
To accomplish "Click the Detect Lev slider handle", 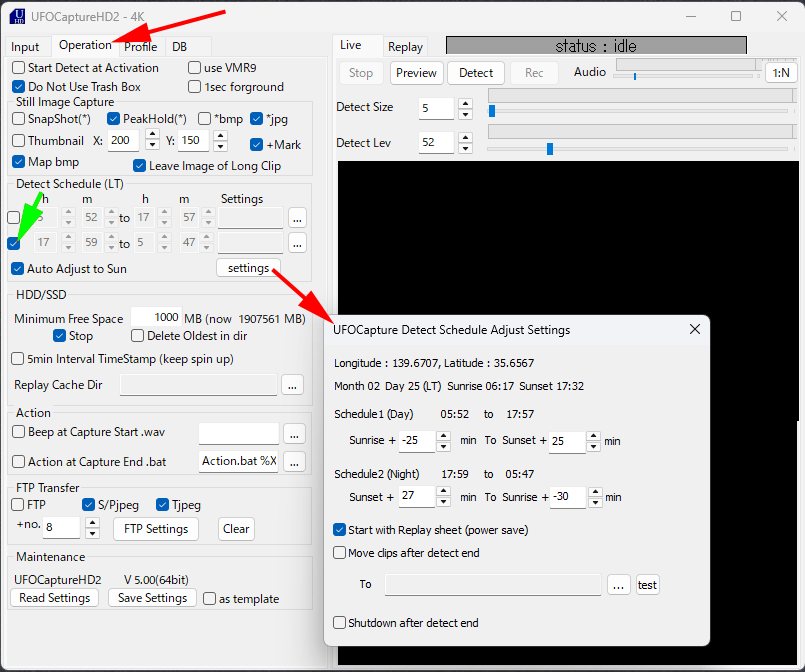I will [x=549, y=149].
